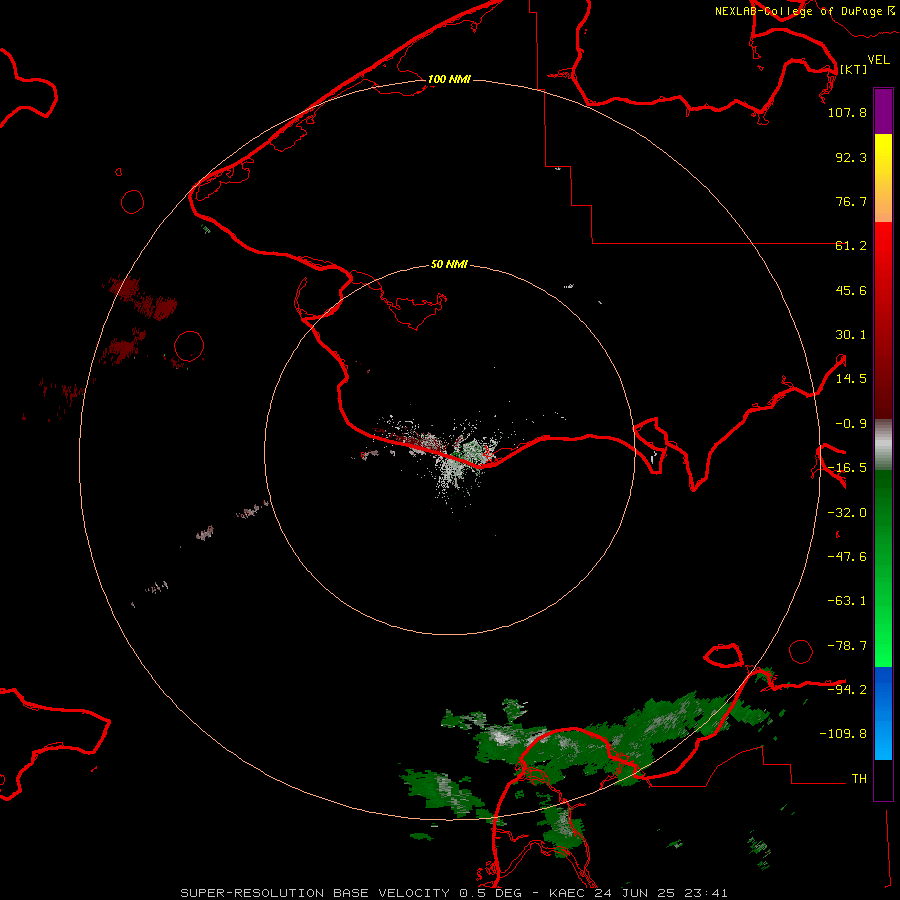900x900 pixels.
Task: Click the 30.1 velocity scale label
Action: [851, 335]
